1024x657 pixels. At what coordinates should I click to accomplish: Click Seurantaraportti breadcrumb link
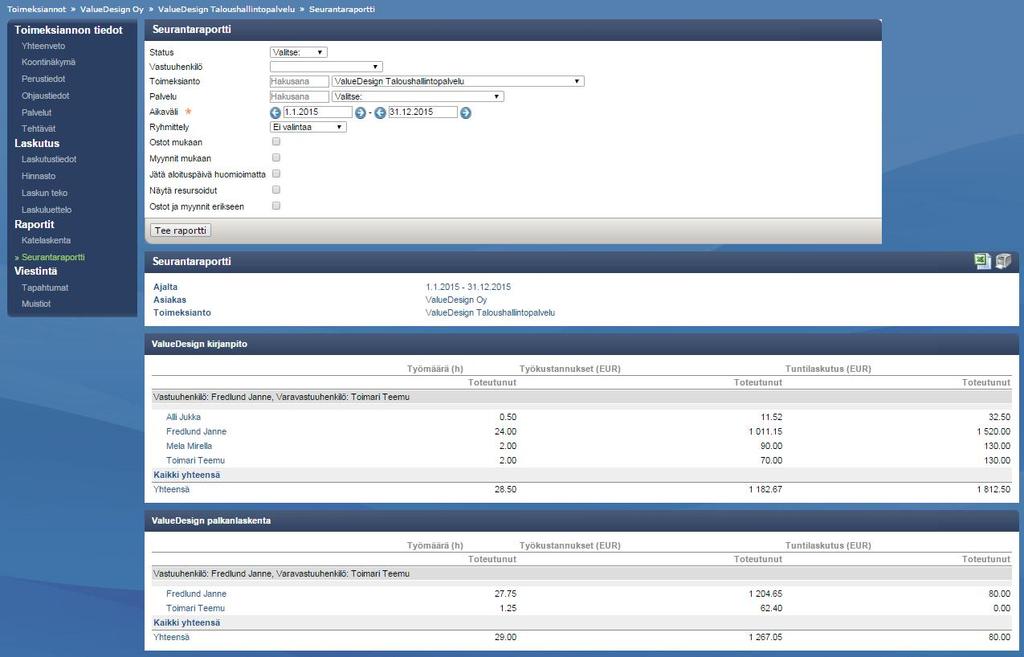click(x=342, y=9)
